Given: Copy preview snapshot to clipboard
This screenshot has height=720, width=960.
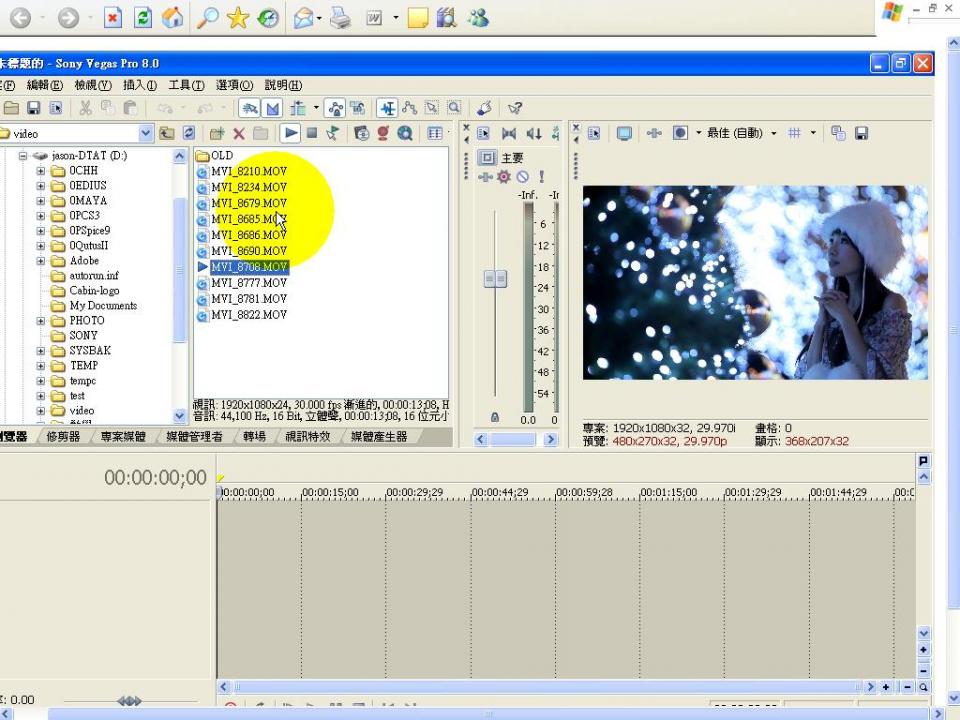Looking at the screenshot, I should (x=838, y=133).
